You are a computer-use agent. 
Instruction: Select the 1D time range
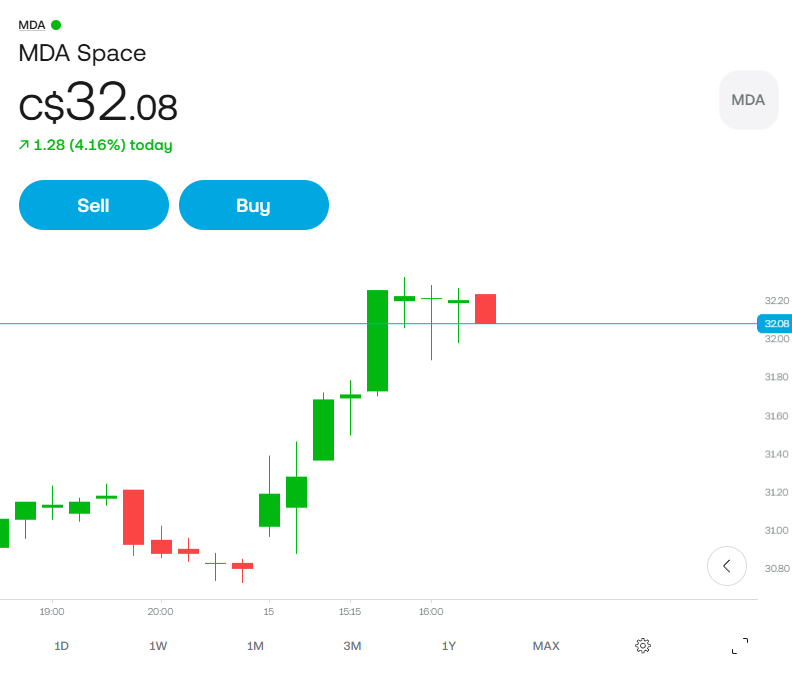[x=61, y=646]
